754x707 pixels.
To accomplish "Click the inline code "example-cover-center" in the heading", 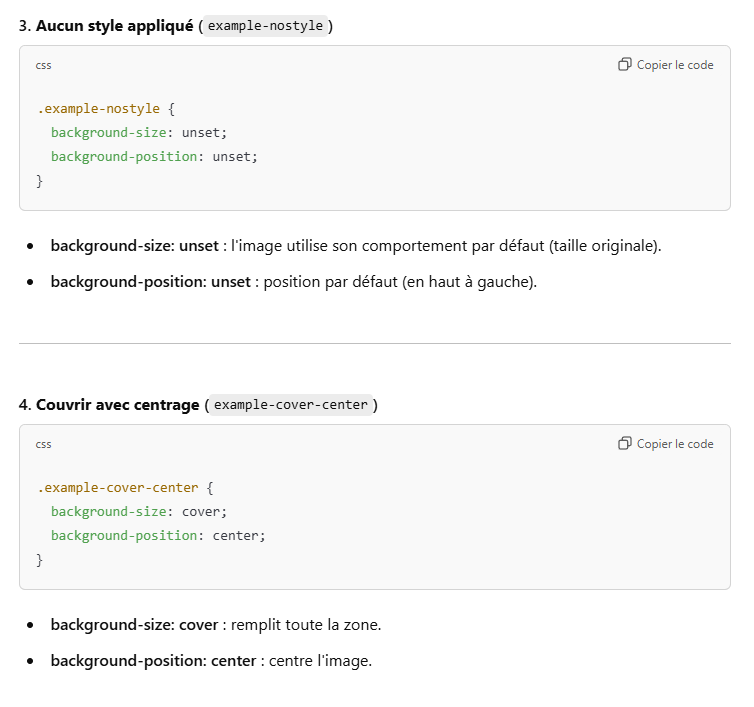I will (x=291, y=405).
